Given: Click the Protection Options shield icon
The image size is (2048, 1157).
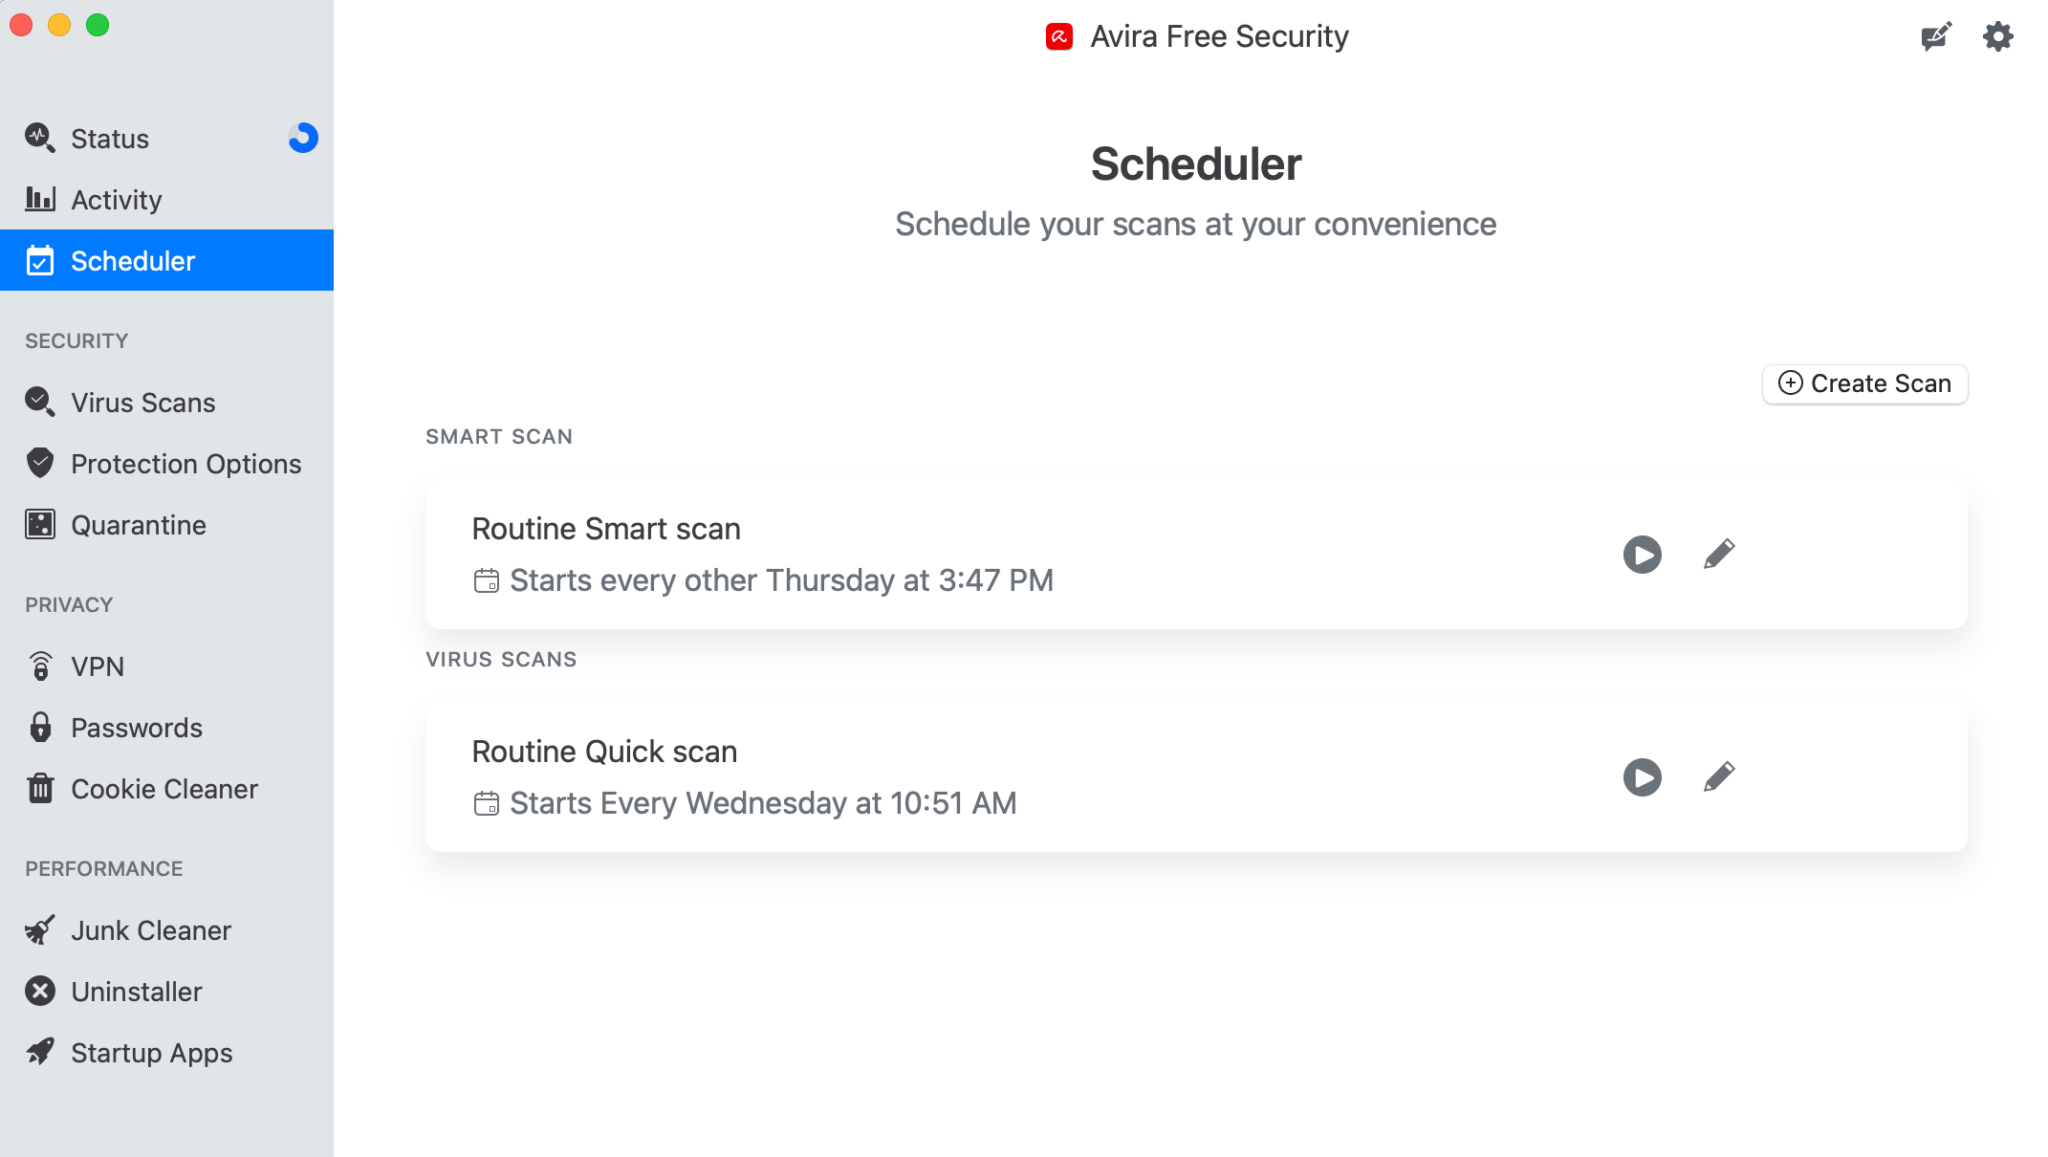Looking at the screenshot, I should pos(41,464).
